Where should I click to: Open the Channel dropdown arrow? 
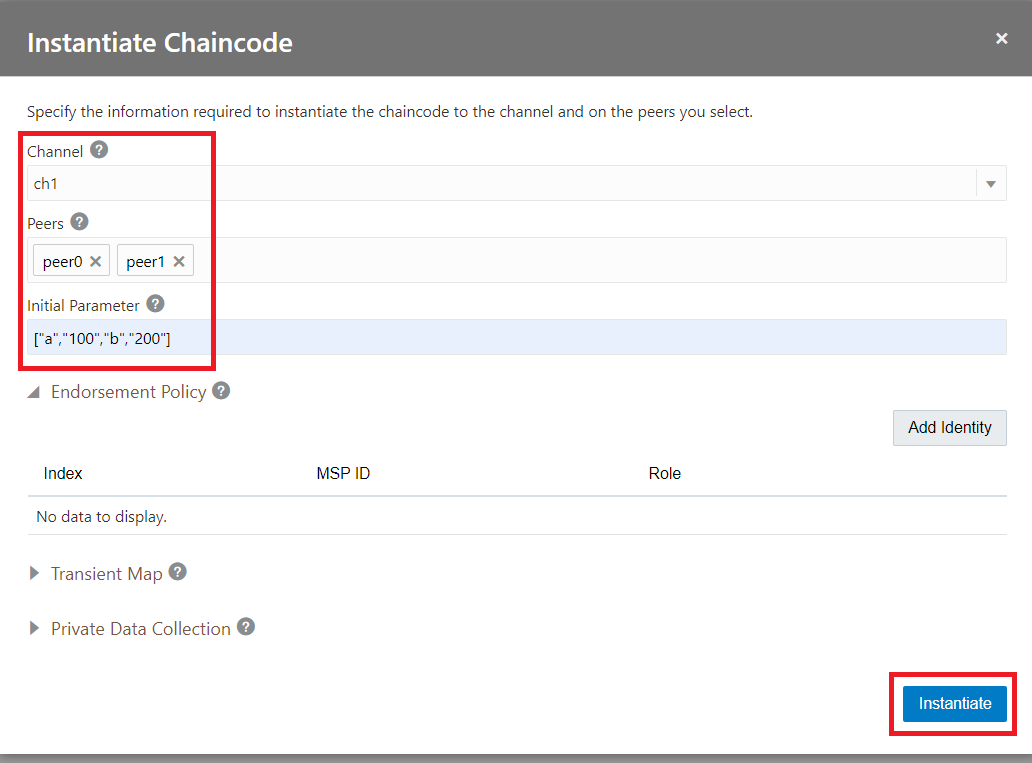(x=991, y=184)
